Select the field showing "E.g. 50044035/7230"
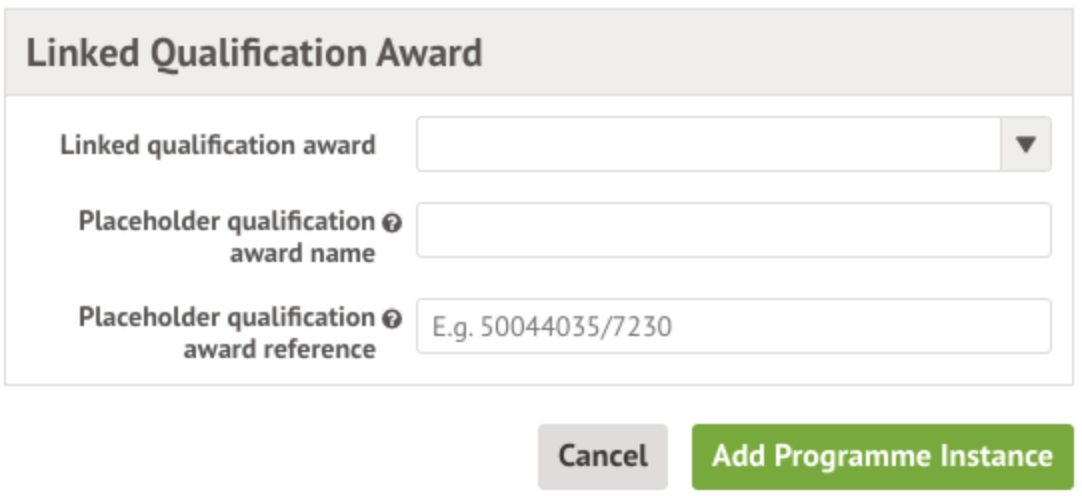 (733, 326)
